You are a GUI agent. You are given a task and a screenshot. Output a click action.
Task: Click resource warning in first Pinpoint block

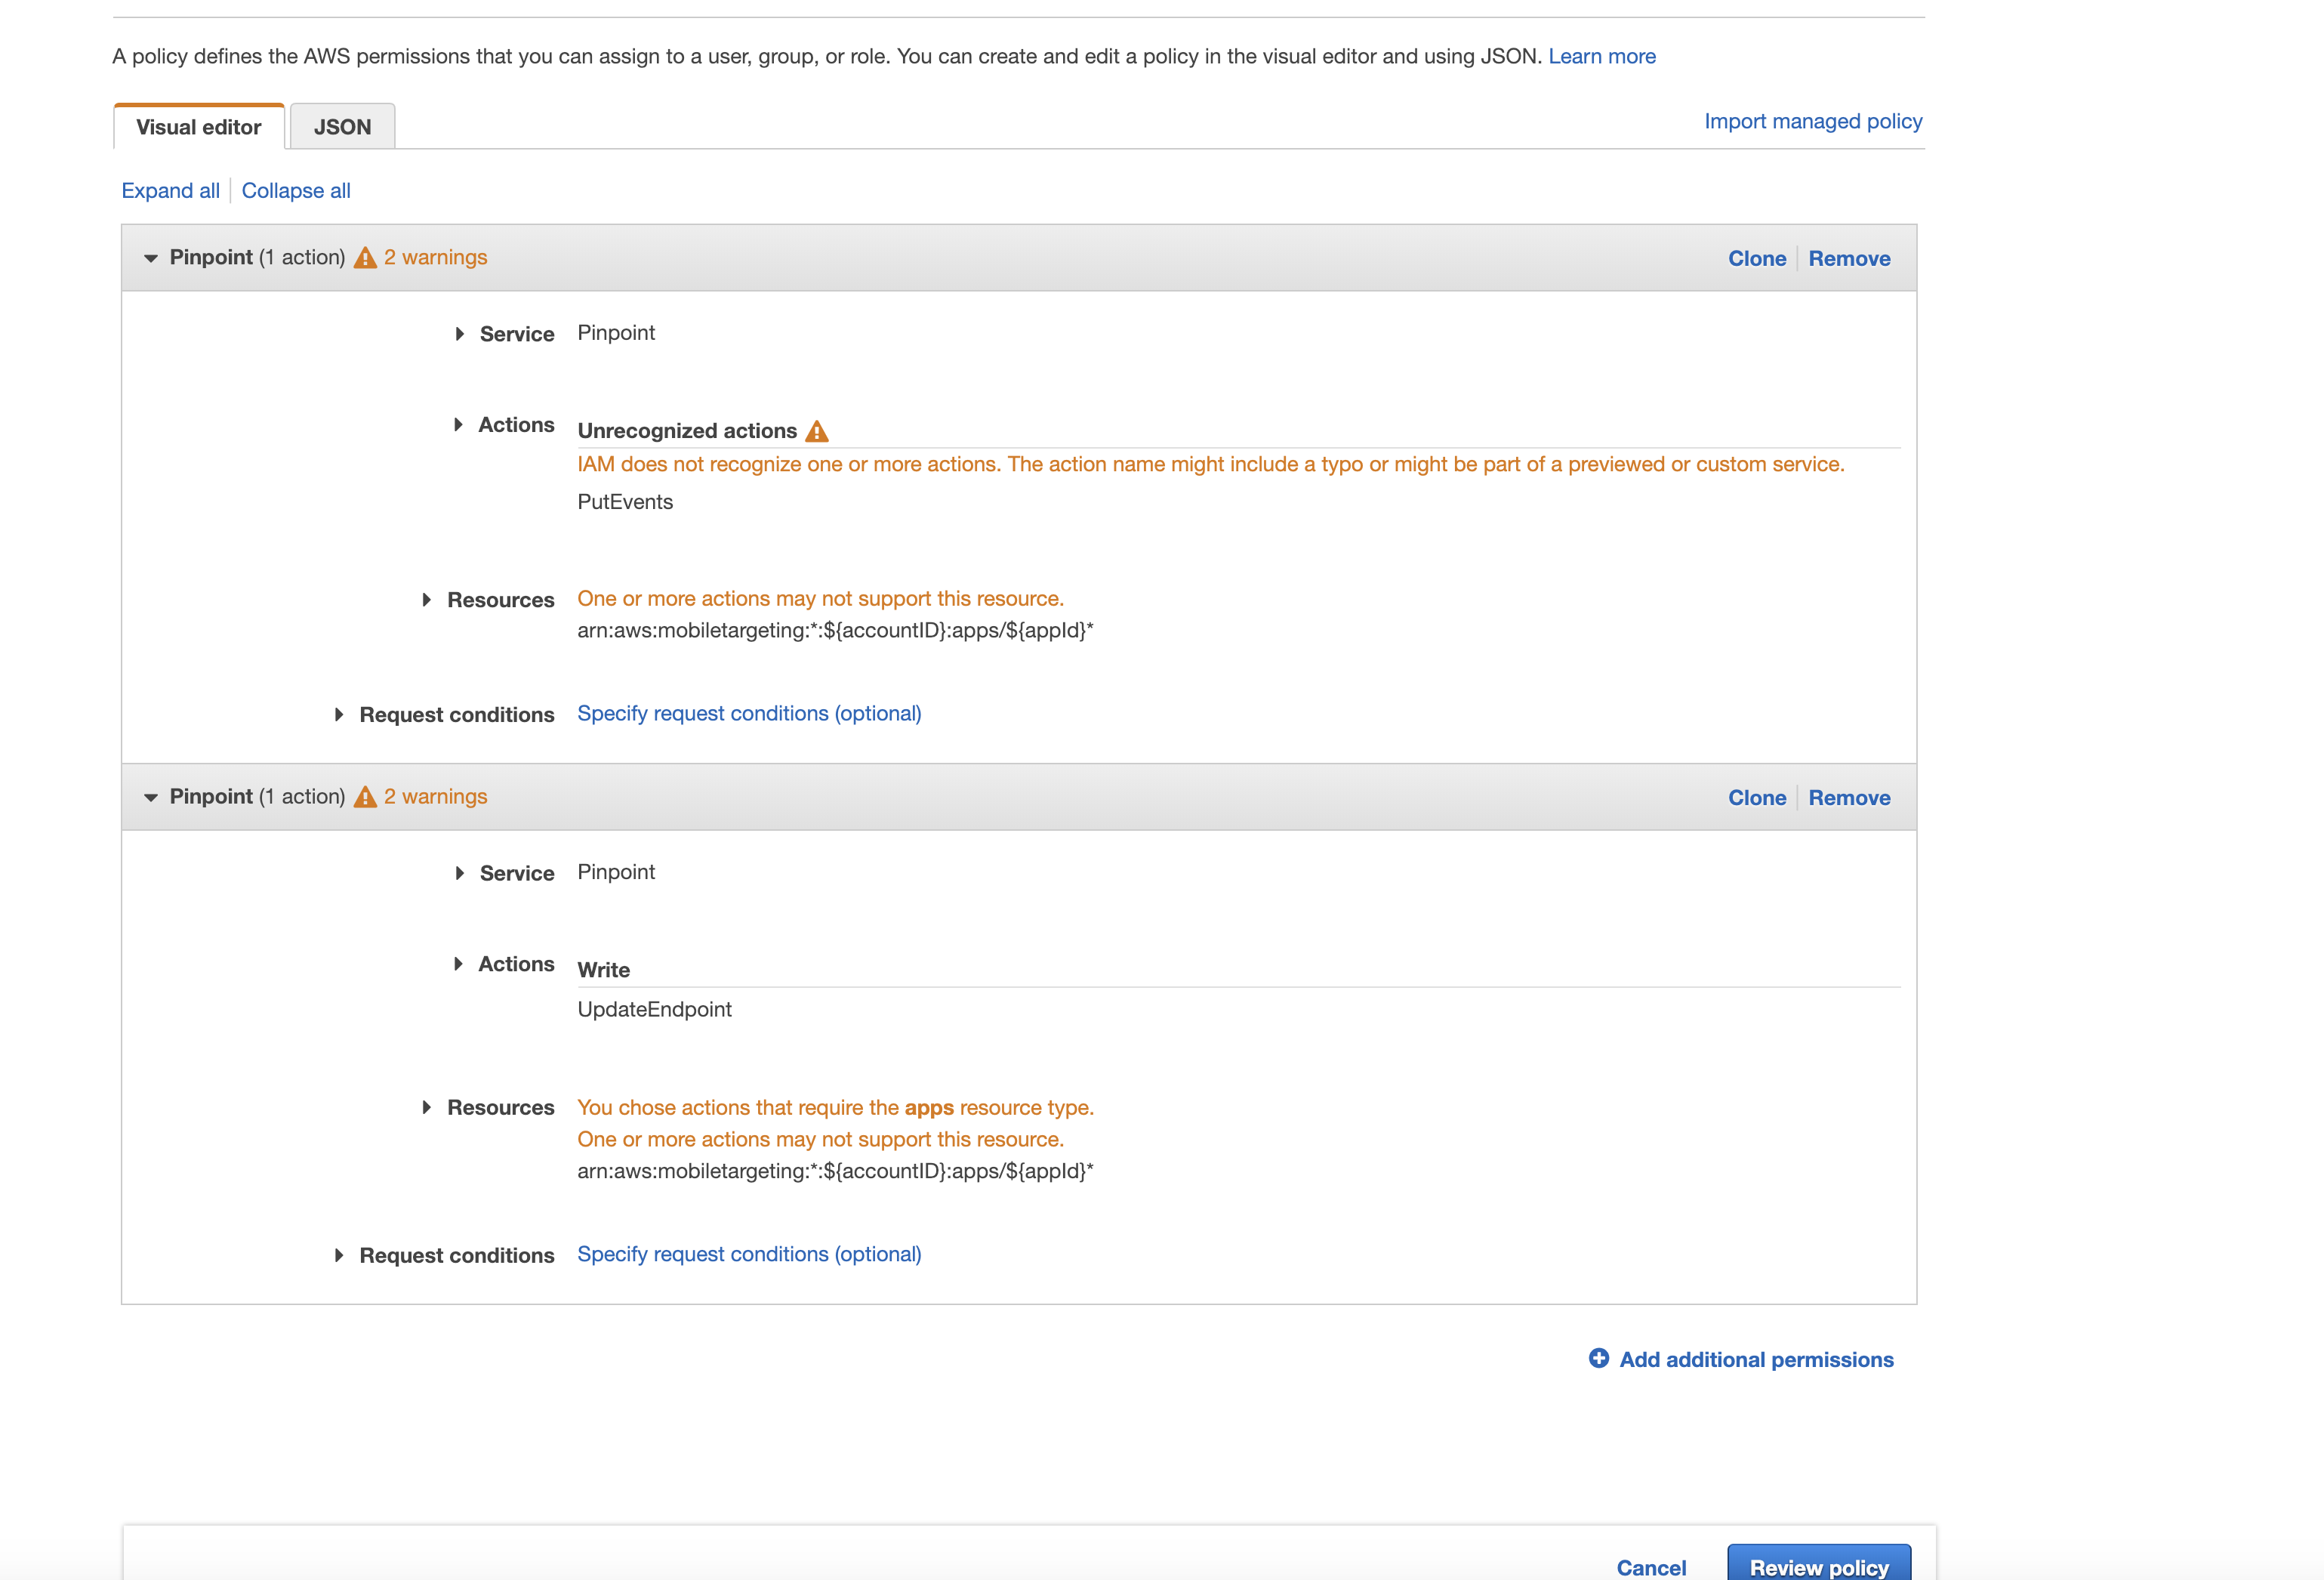[820, 599]
